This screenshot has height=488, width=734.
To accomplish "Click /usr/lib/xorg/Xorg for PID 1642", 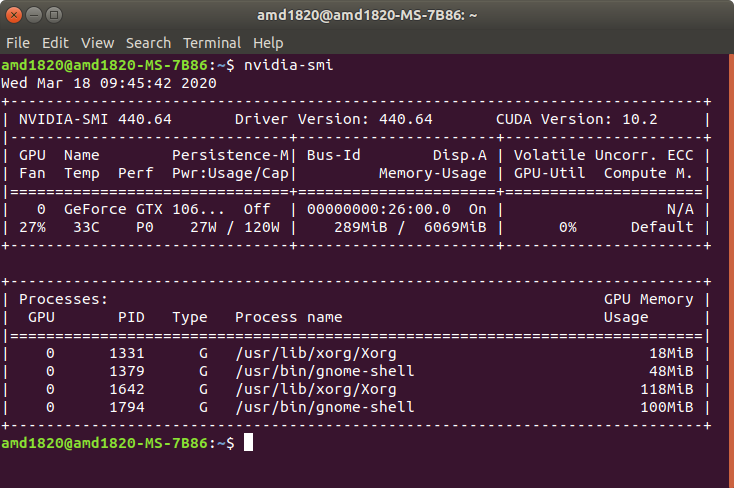I will tap(316, 389).
